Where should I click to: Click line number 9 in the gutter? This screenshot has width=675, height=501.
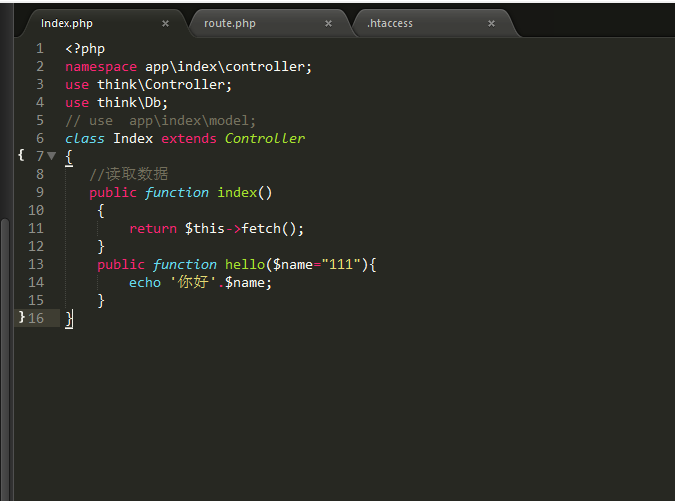(x=40, y=192)
